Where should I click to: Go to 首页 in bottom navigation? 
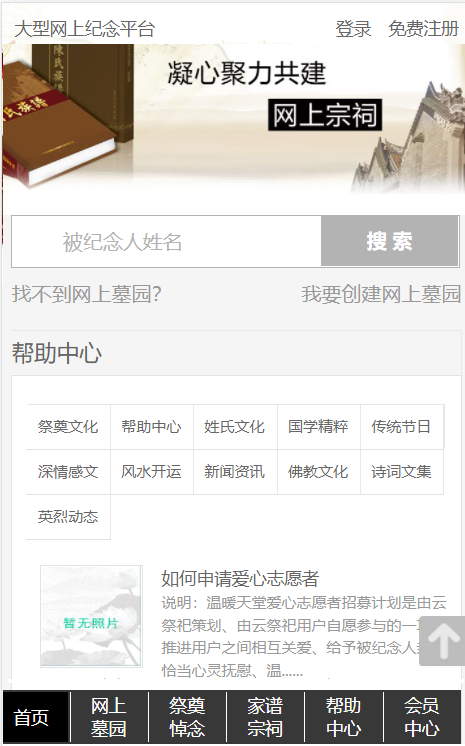tap(31, 717)
